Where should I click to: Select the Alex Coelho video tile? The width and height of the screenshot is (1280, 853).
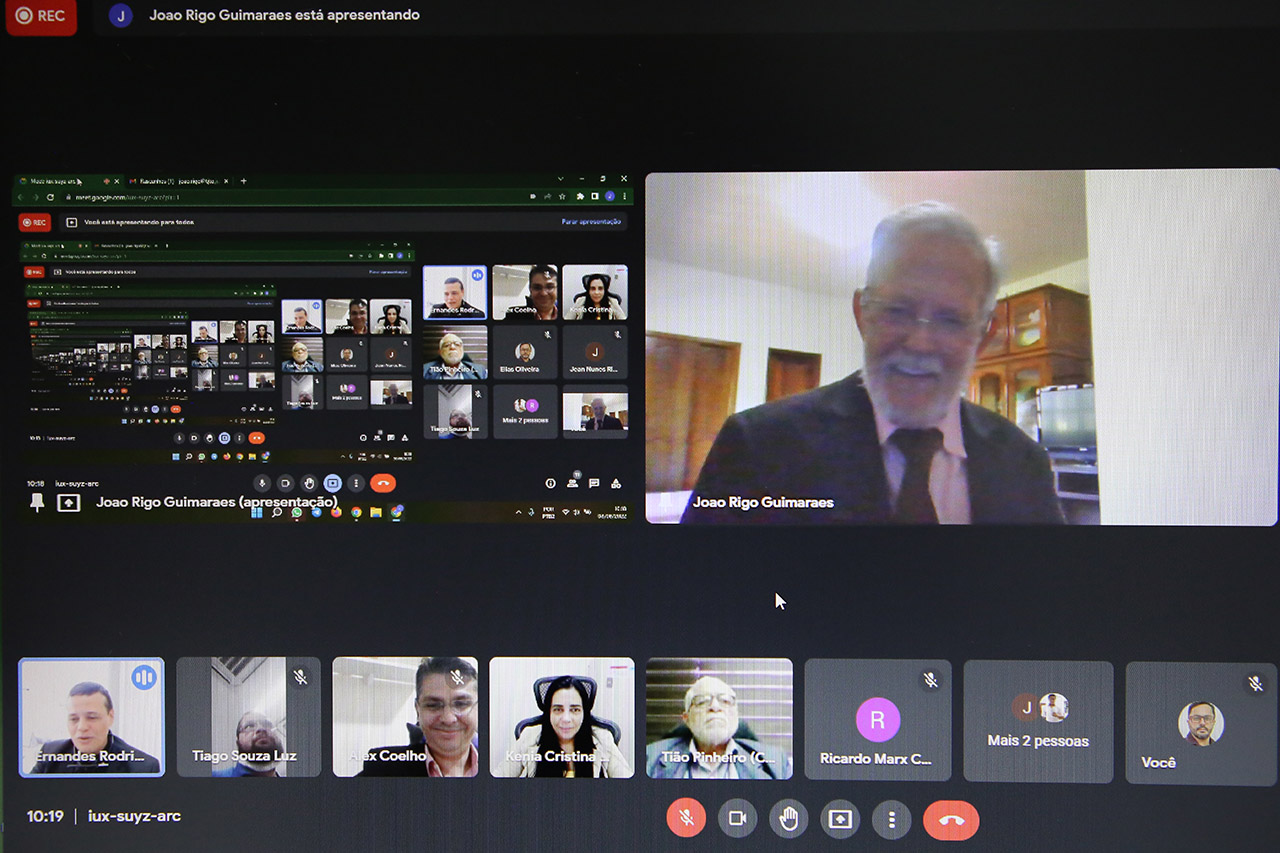405,717
